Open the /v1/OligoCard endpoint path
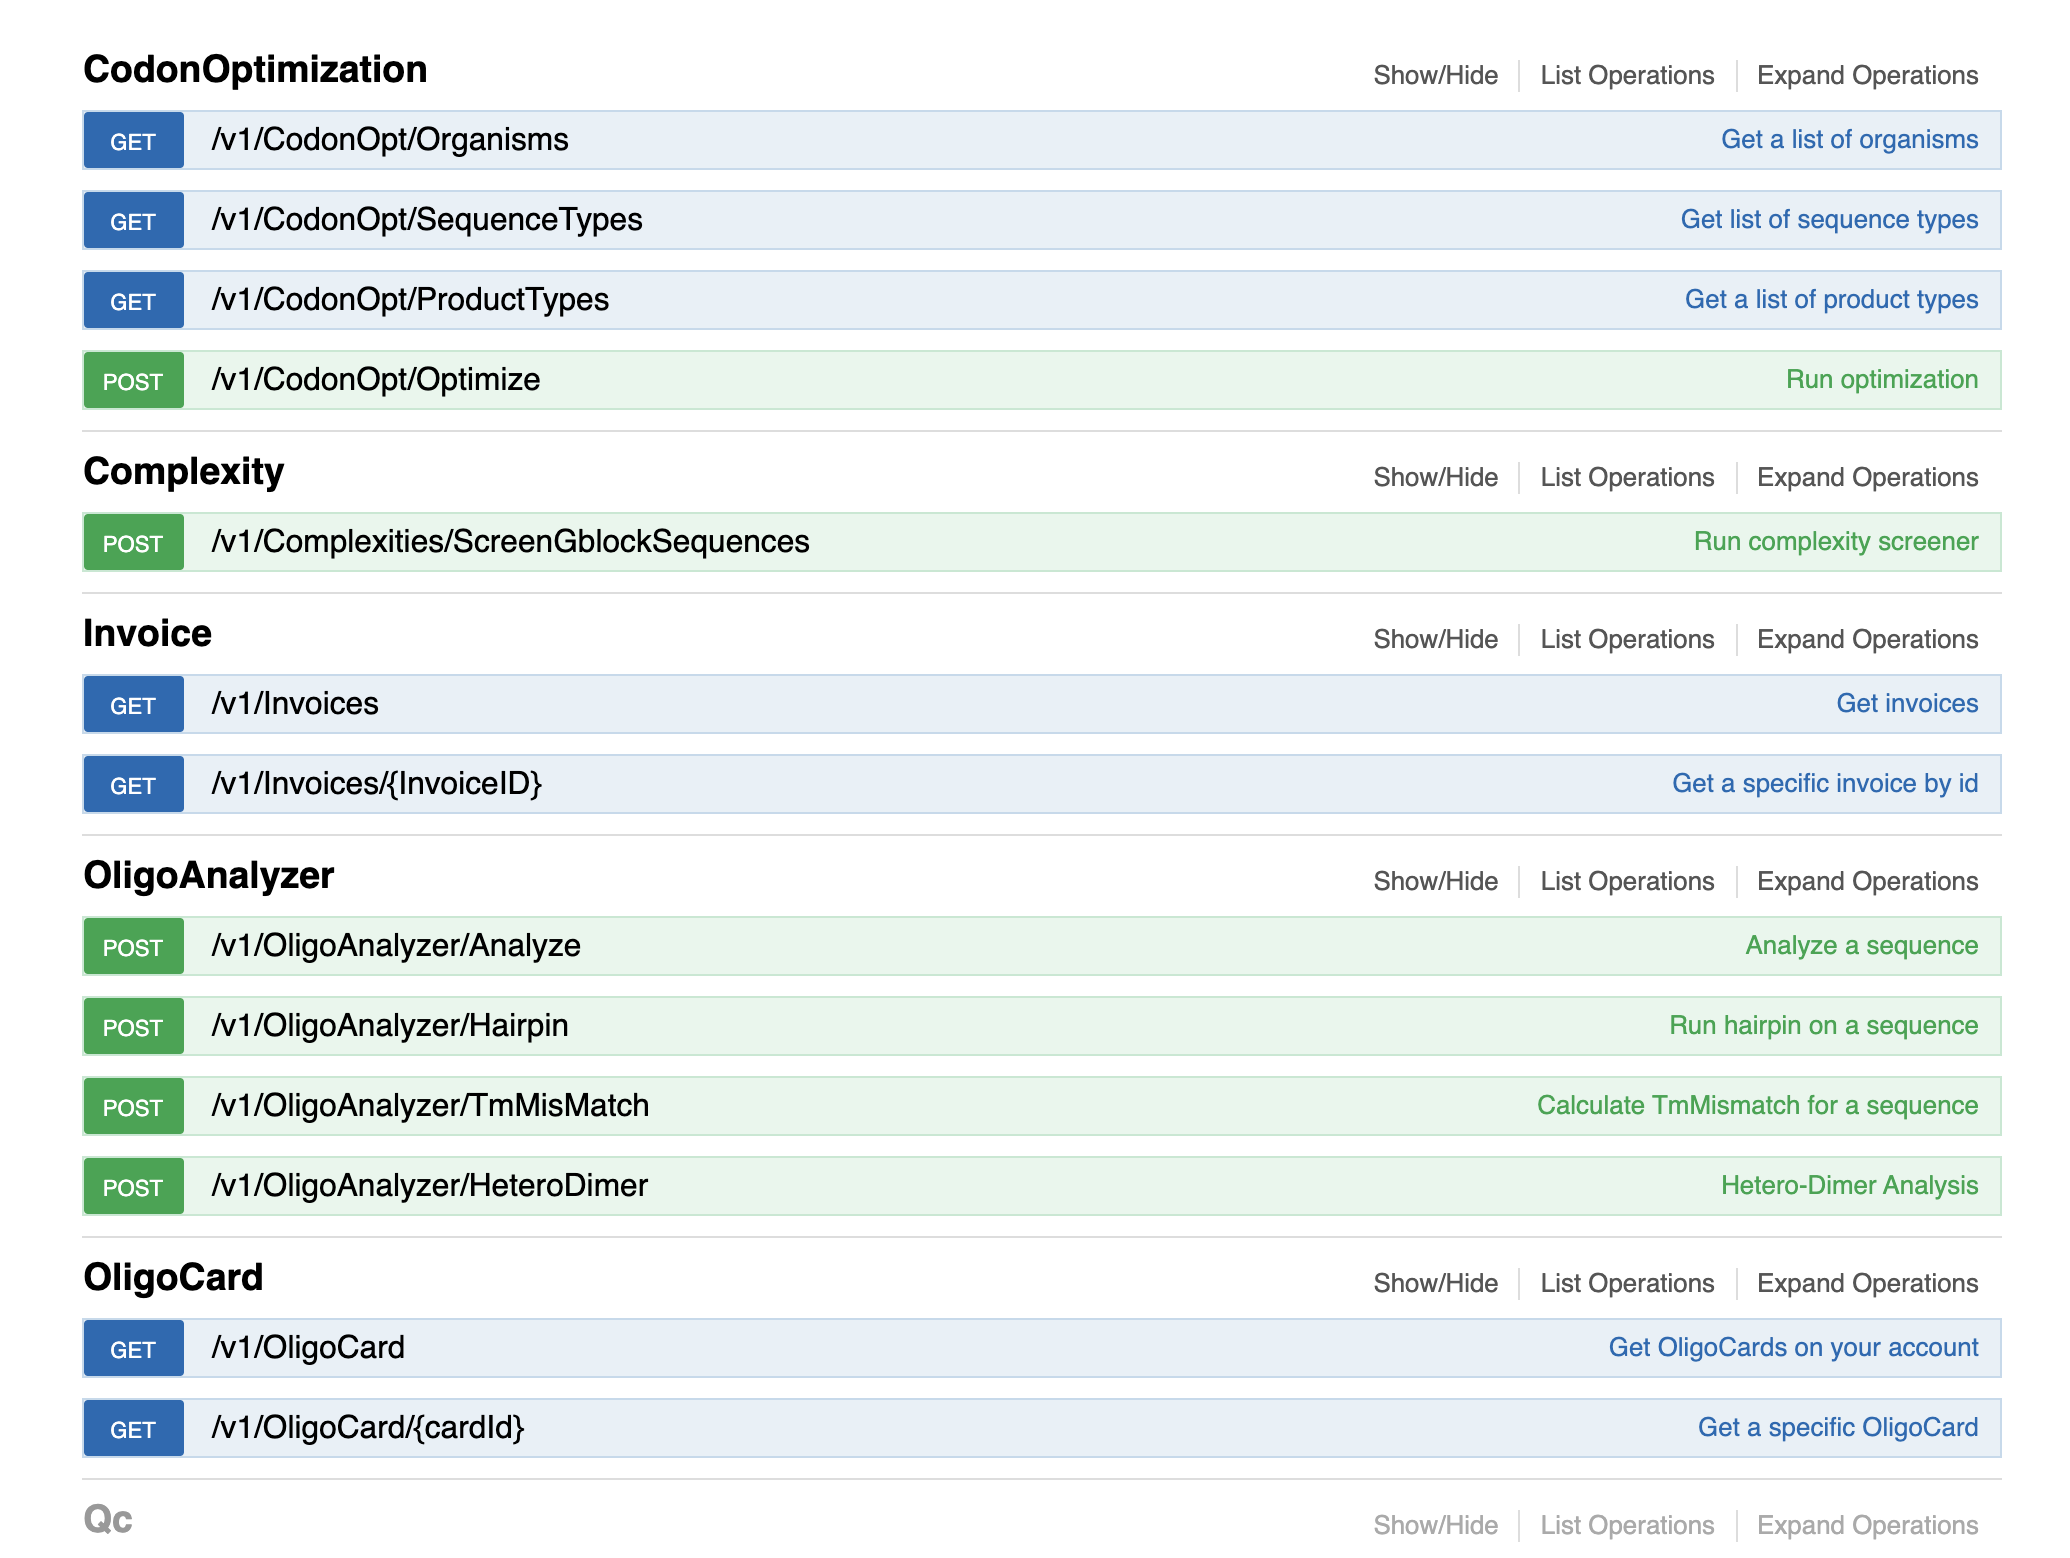This screenshot has width=2070, height=1558. pyautogui.click(x=307, y=1347)
